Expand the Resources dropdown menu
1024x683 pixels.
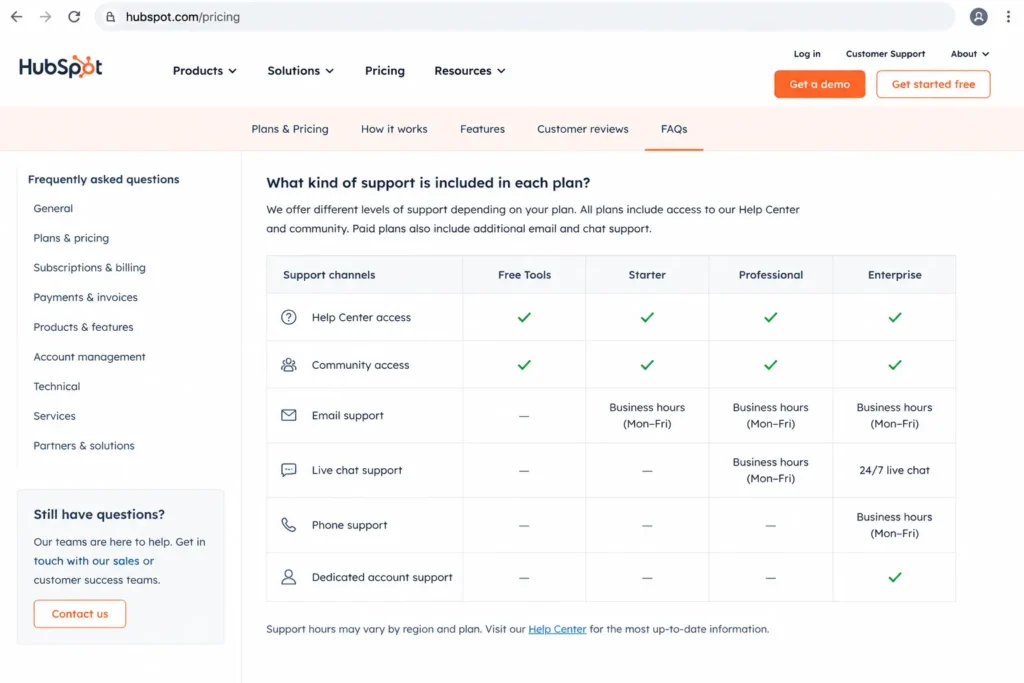click(x=470, y=71)
